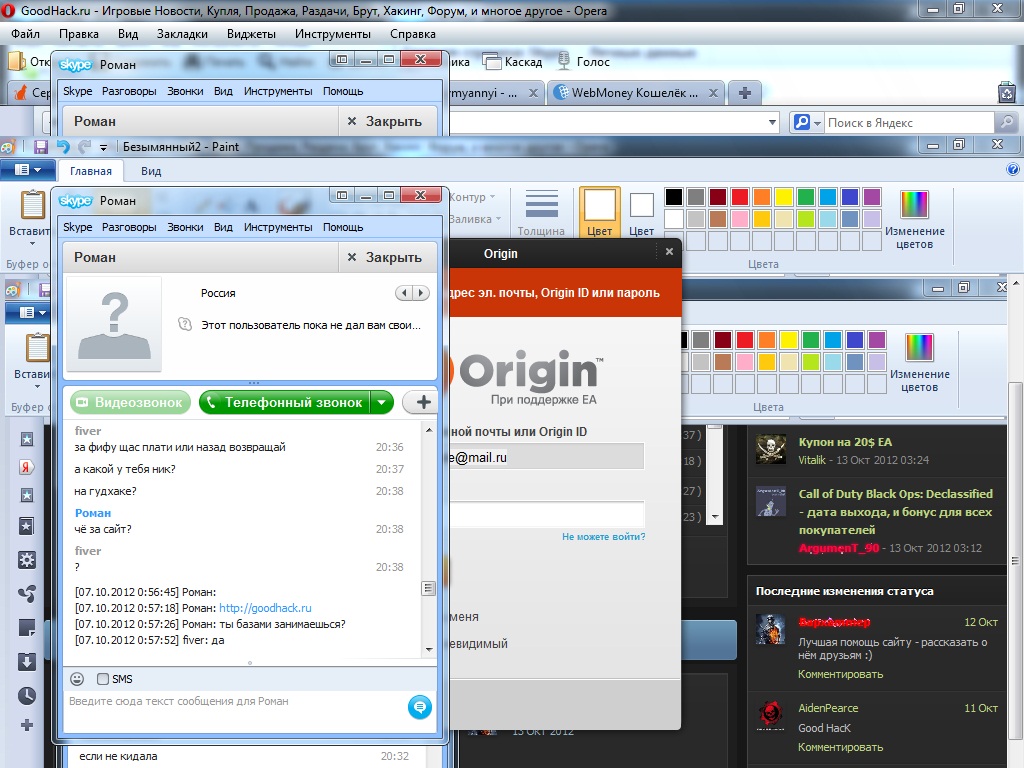This screenshot has width=1024, height=768.
Task: Open the Справка menu in Opera
Action: (x=413, y=34)
